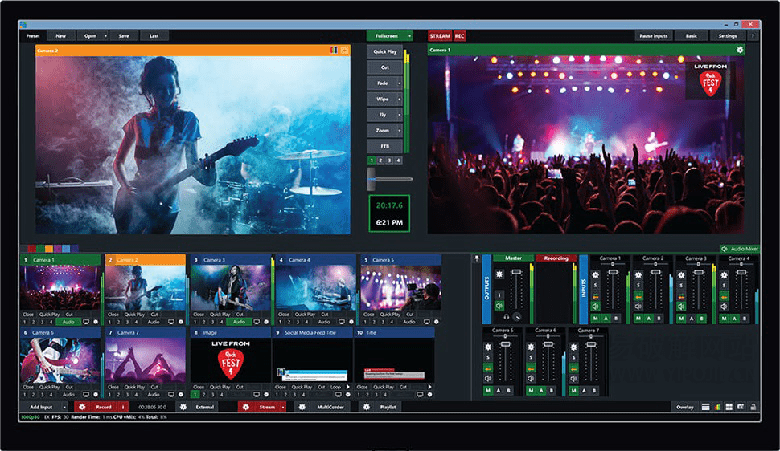Open the PlayList settings gear
Viewport: 780px width, 451px height.
[x=366, y=407]
